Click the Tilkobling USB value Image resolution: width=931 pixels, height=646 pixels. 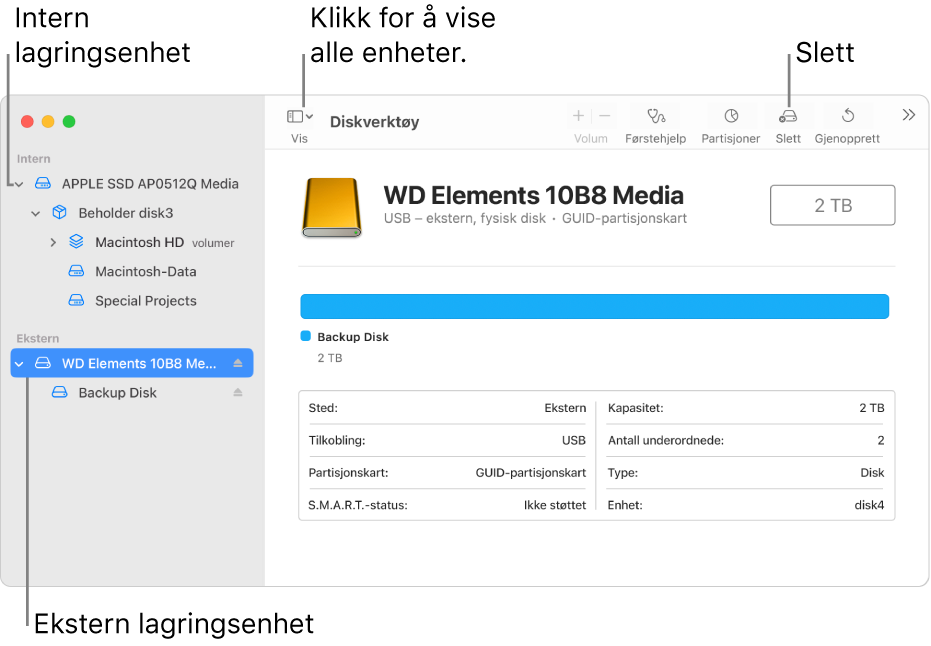tap(574, 441)
